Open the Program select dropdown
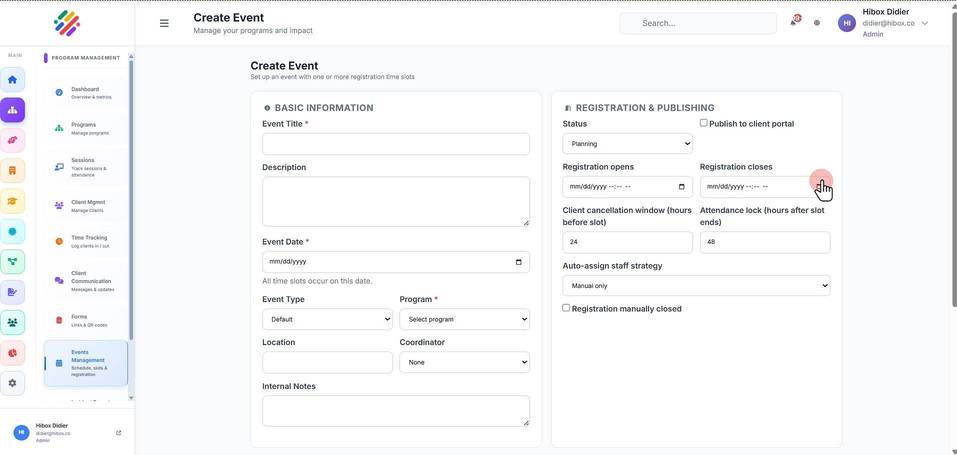This screenshot has height=455, width=957. pyautogui.click(x=464, y=319)
